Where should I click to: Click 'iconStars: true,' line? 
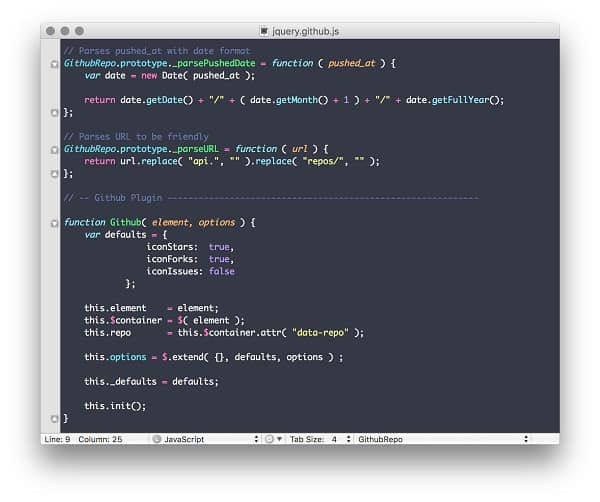(190, 247)
